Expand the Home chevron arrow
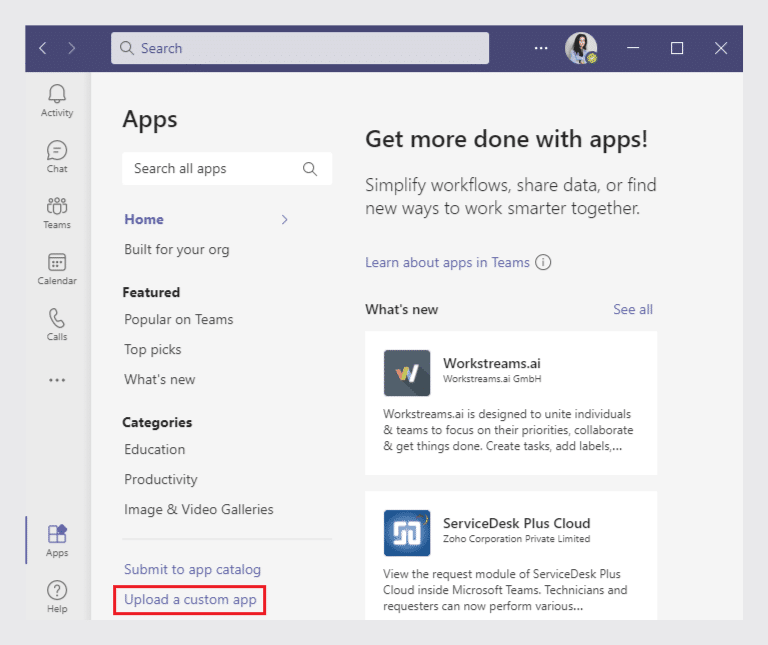The height and width of the screenshot is (645, 768). 285,219
